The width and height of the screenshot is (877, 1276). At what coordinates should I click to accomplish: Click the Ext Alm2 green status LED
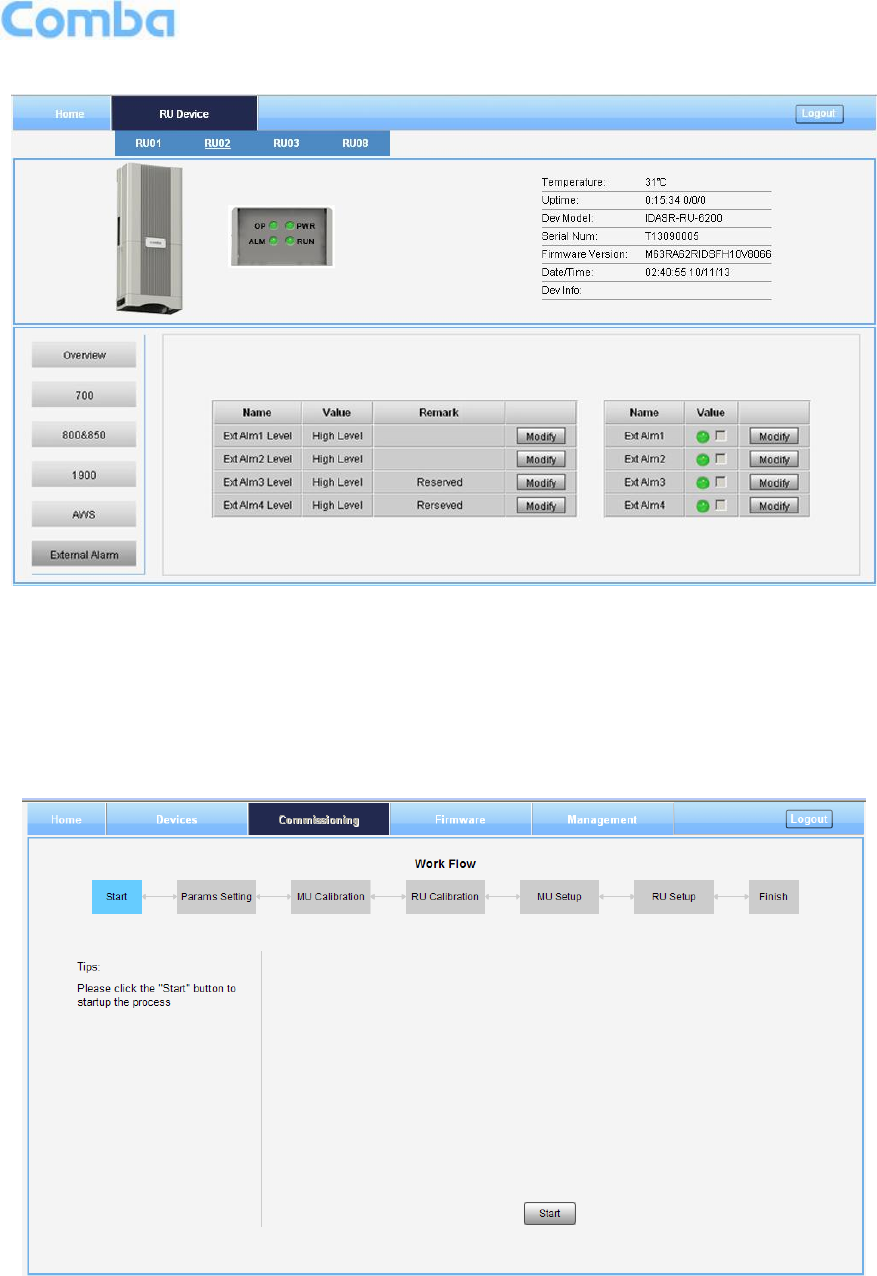coord(703,459)
